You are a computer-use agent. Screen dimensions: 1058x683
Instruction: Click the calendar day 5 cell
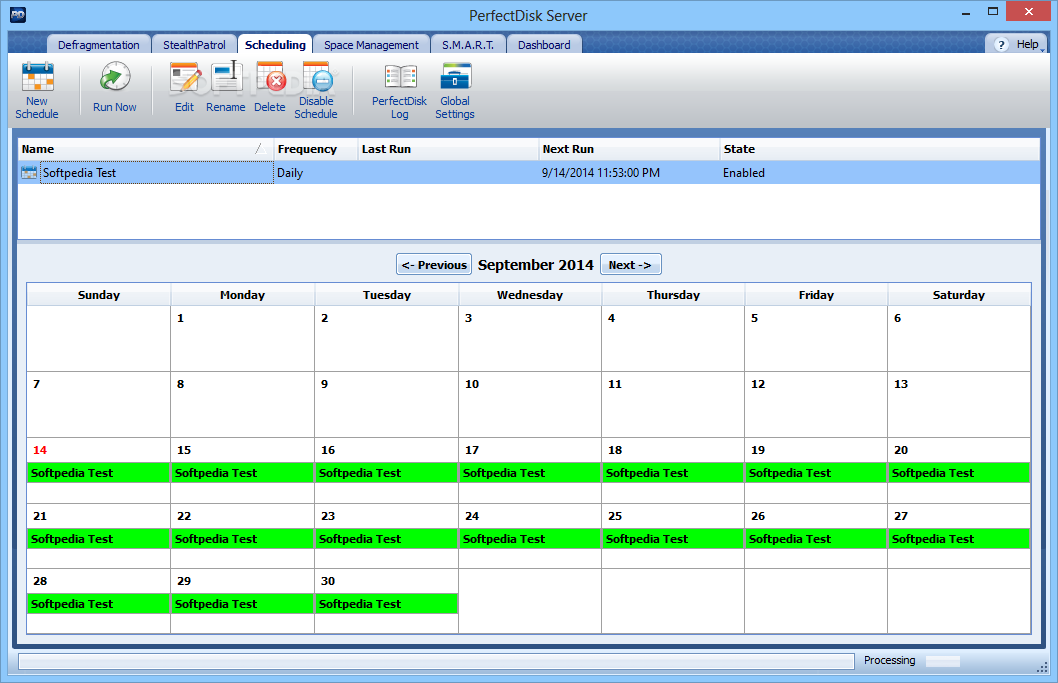(x=816, y=338)
